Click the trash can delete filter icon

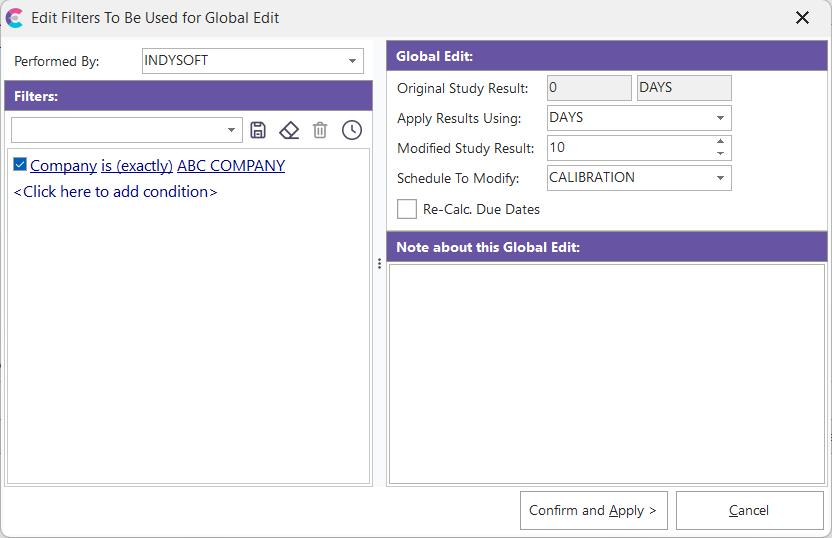(x=320, y=130)
